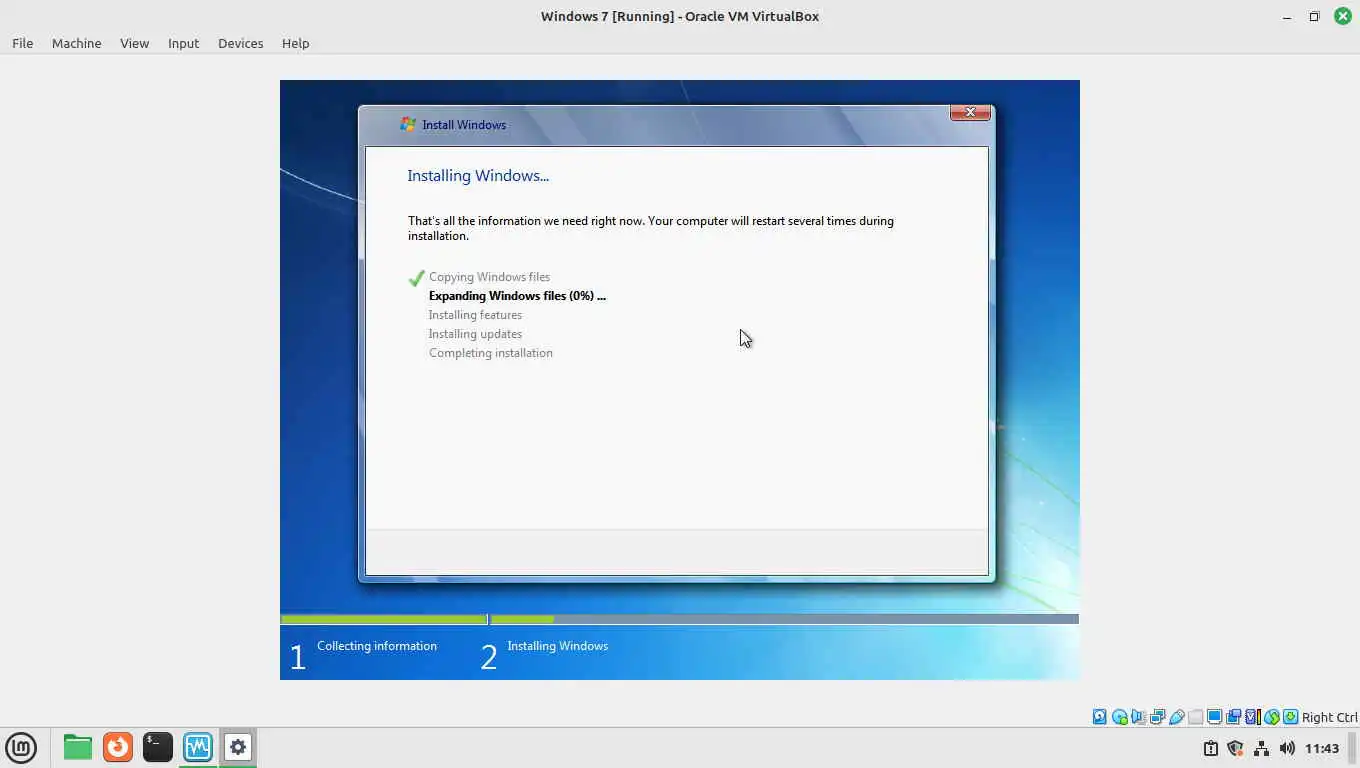1360x768 pixels.
Task: Open the File menu
Action: coord(22,43)
